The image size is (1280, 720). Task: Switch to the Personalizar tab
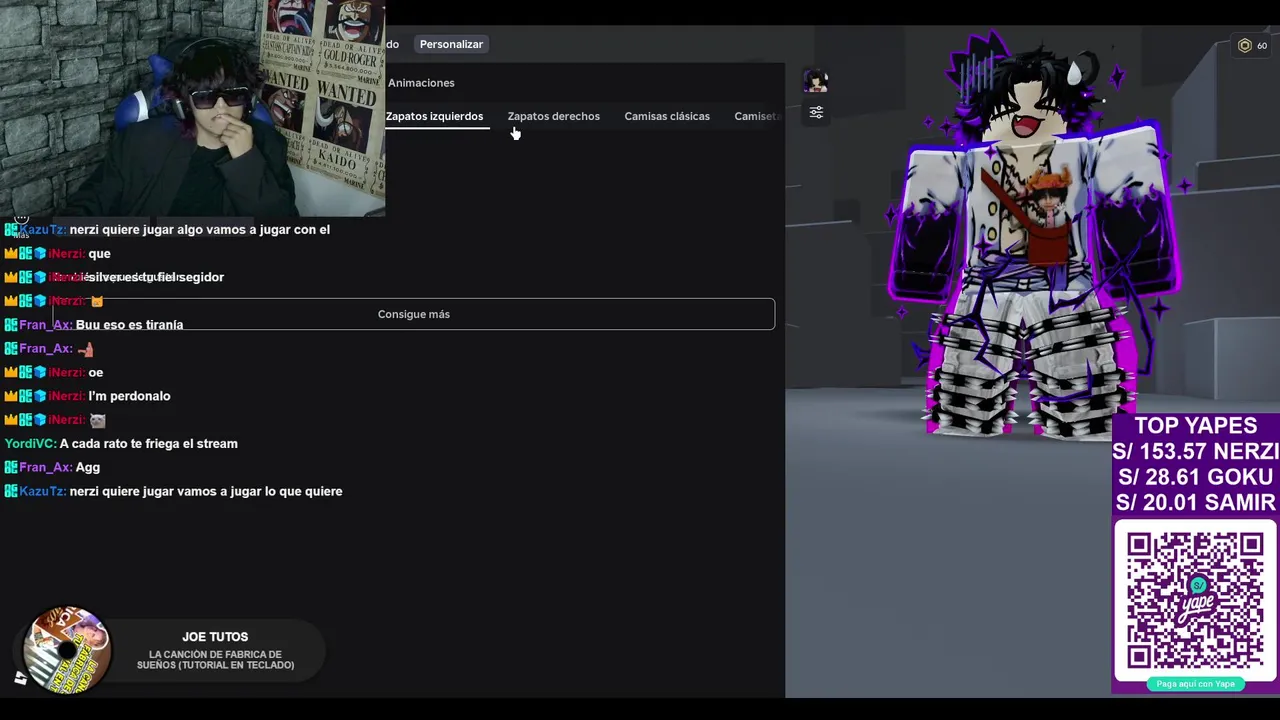(451, 44)
